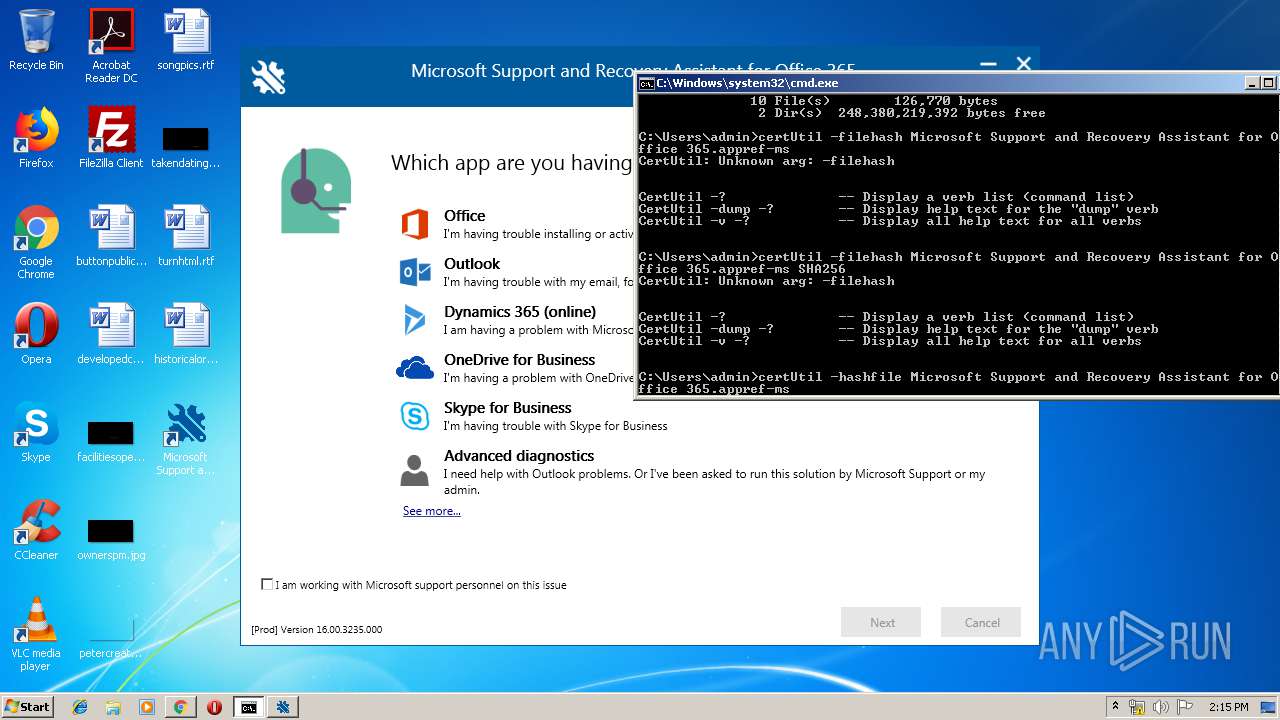Launch CCleaner from desktop
Screen dimensions: 1280x720
click(36, 530)
